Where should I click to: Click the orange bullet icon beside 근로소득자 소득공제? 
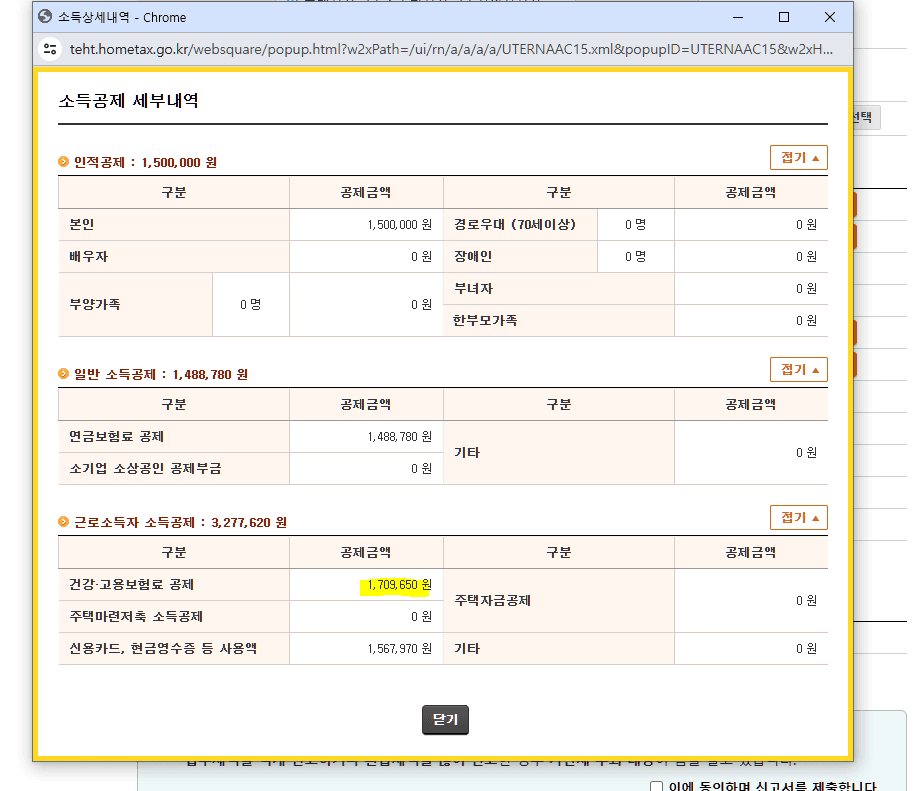pos(64,522)
